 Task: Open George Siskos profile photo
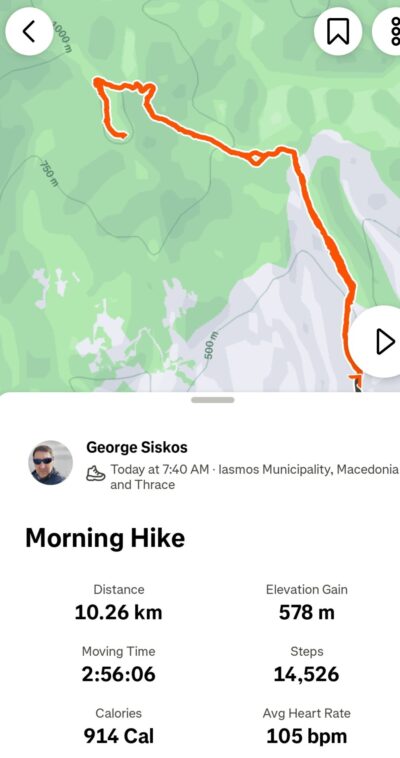coord(50,463)
